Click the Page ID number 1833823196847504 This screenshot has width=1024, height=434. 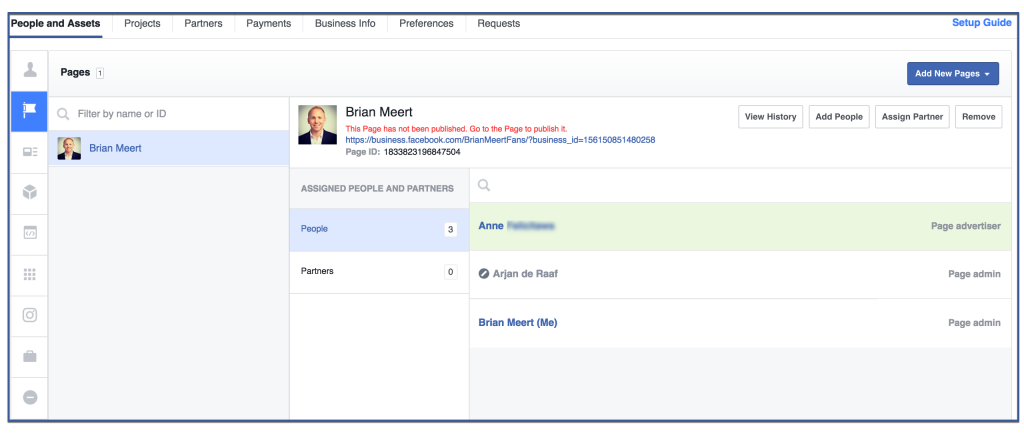[422, 151]
